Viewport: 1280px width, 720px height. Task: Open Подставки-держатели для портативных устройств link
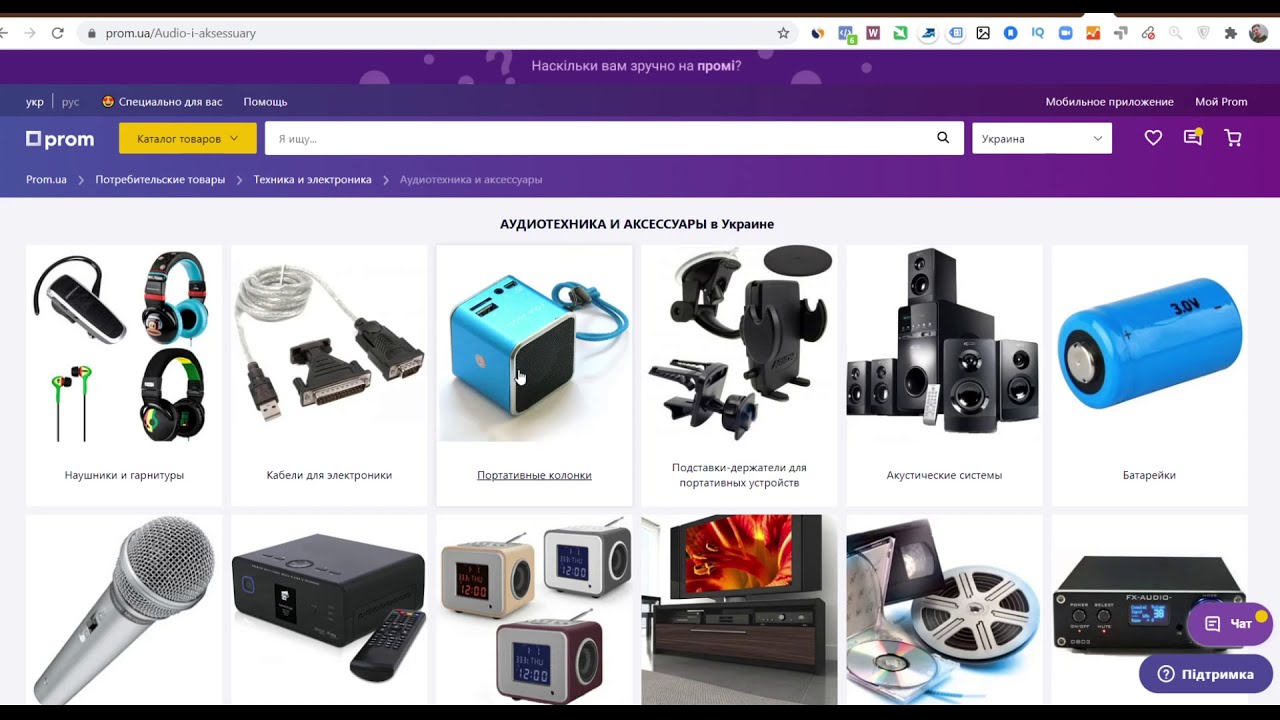pyautogui.click(x=739, y=475)
